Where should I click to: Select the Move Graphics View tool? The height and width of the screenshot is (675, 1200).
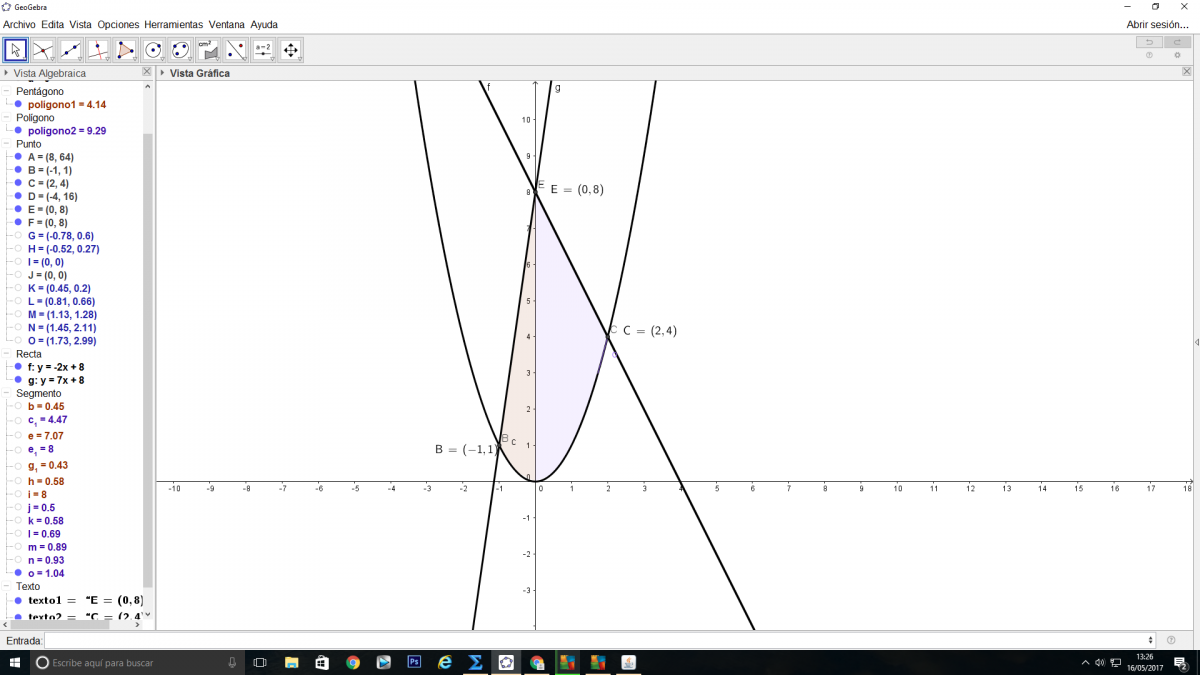click(x=290, y=50)
